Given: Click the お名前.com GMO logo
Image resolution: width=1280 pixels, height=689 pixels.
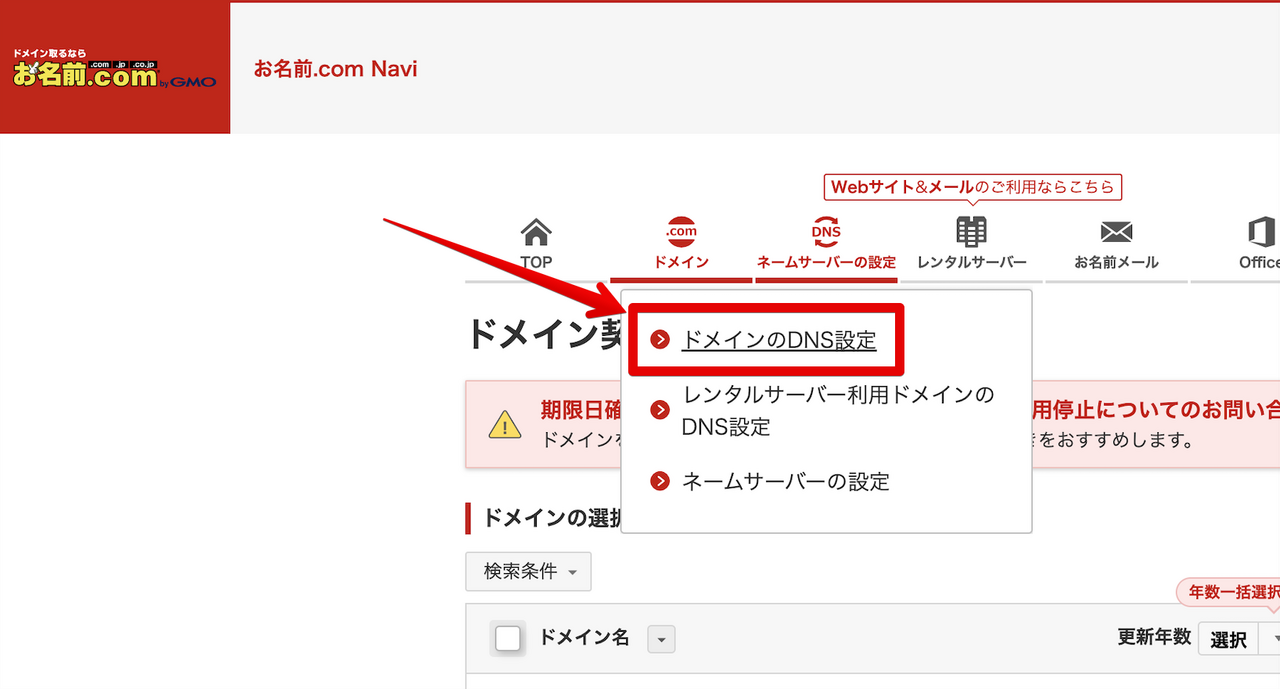Looking at the screenshot, I should (x=114, y=69).
